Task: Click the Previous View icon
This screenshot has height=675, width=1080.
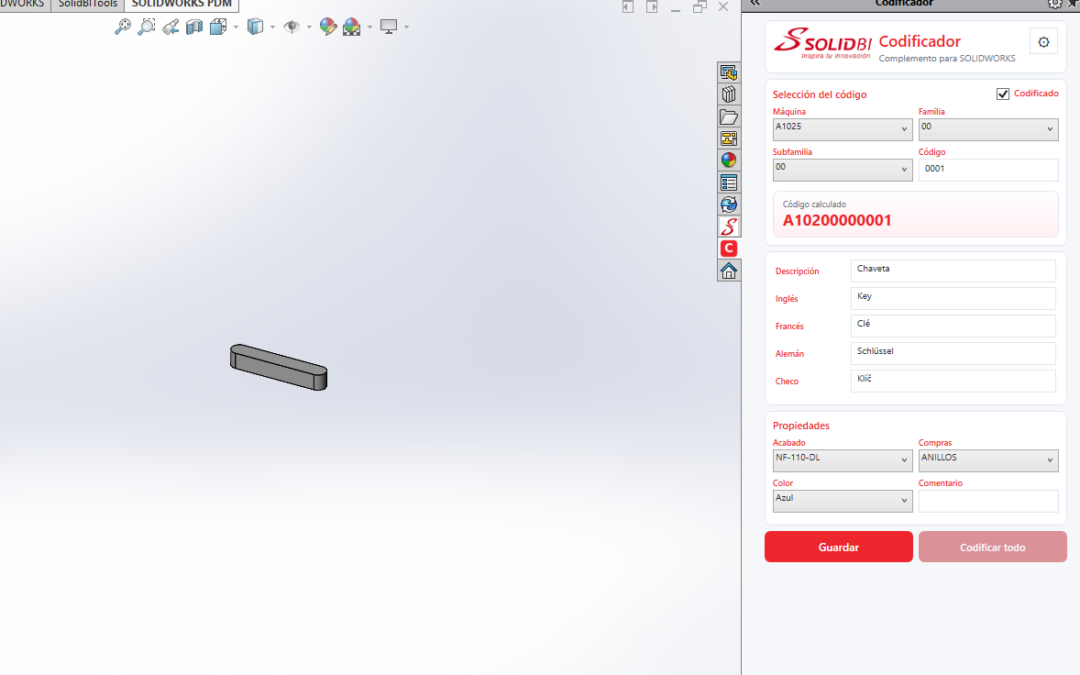Action: [x=170, y=27]
